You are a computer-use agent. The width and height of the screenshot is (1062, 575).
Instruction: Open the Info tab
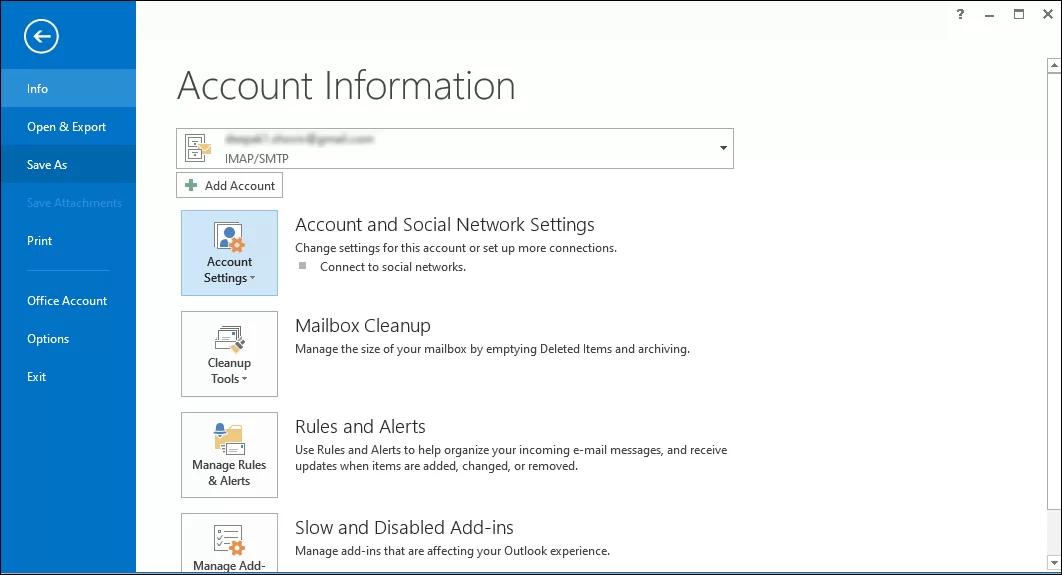pos(68,88)
